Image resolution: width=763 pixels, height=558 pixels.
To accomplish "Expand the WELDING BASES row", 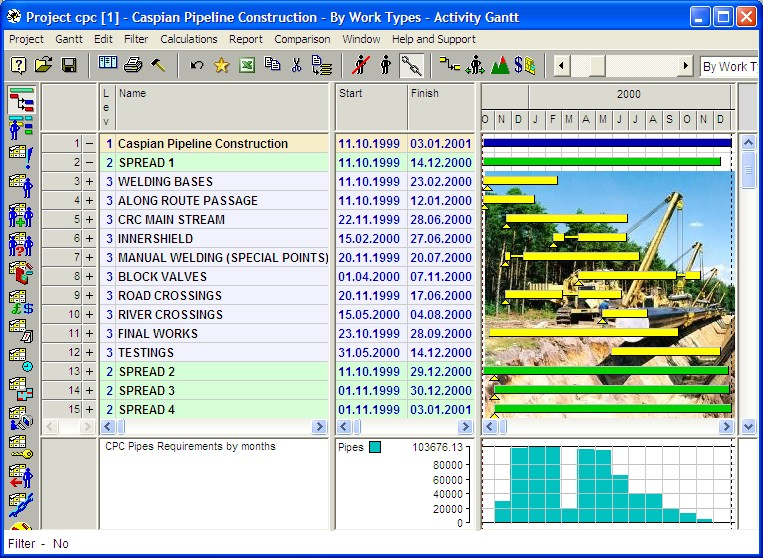I will point(90,181).
